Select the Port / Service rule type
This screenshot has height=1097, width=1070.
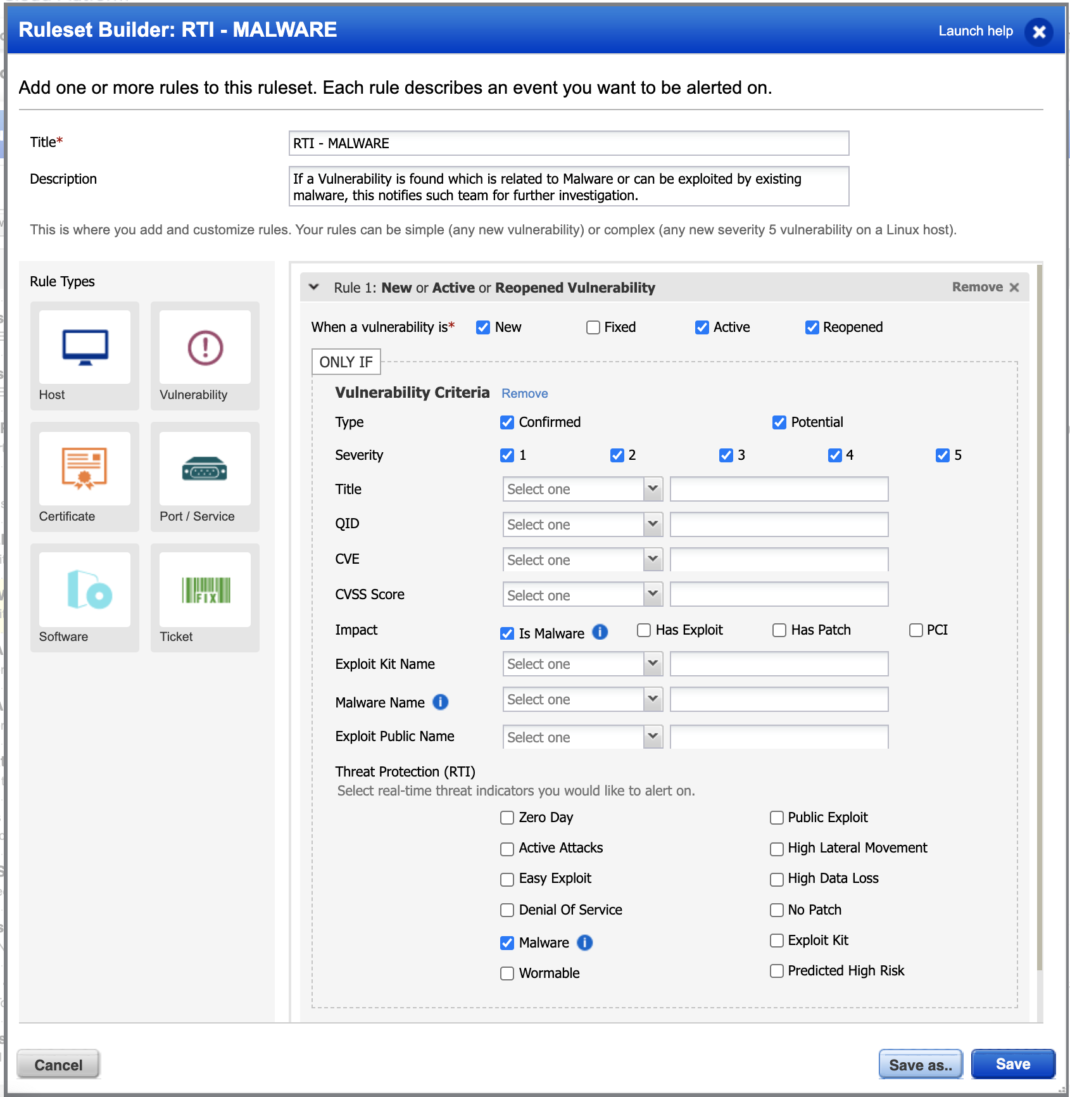click(204, 468)
